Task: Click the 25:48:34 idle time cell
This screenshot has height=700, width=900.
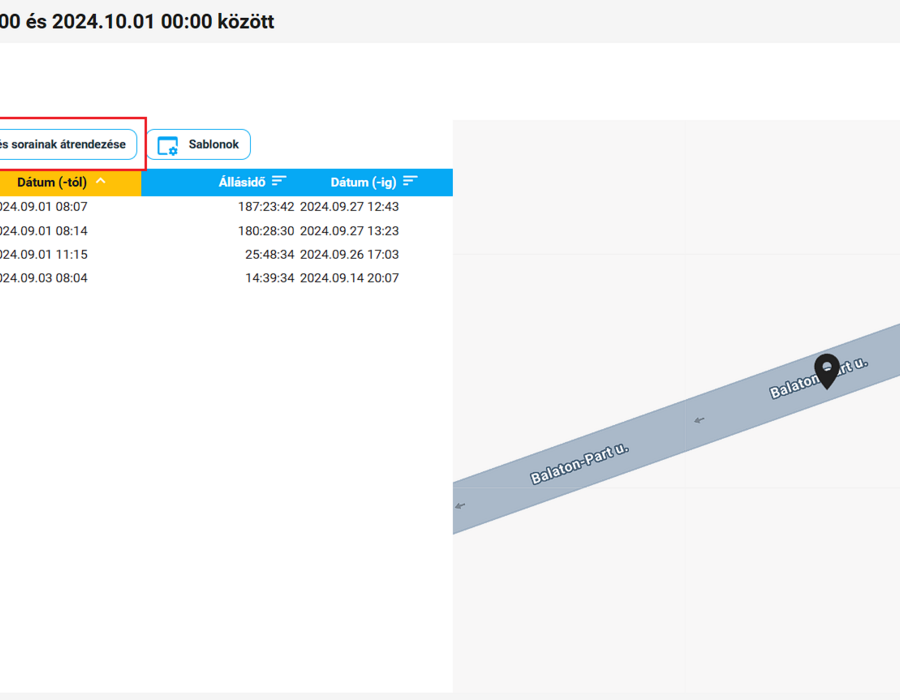Action: click(269, 254)
